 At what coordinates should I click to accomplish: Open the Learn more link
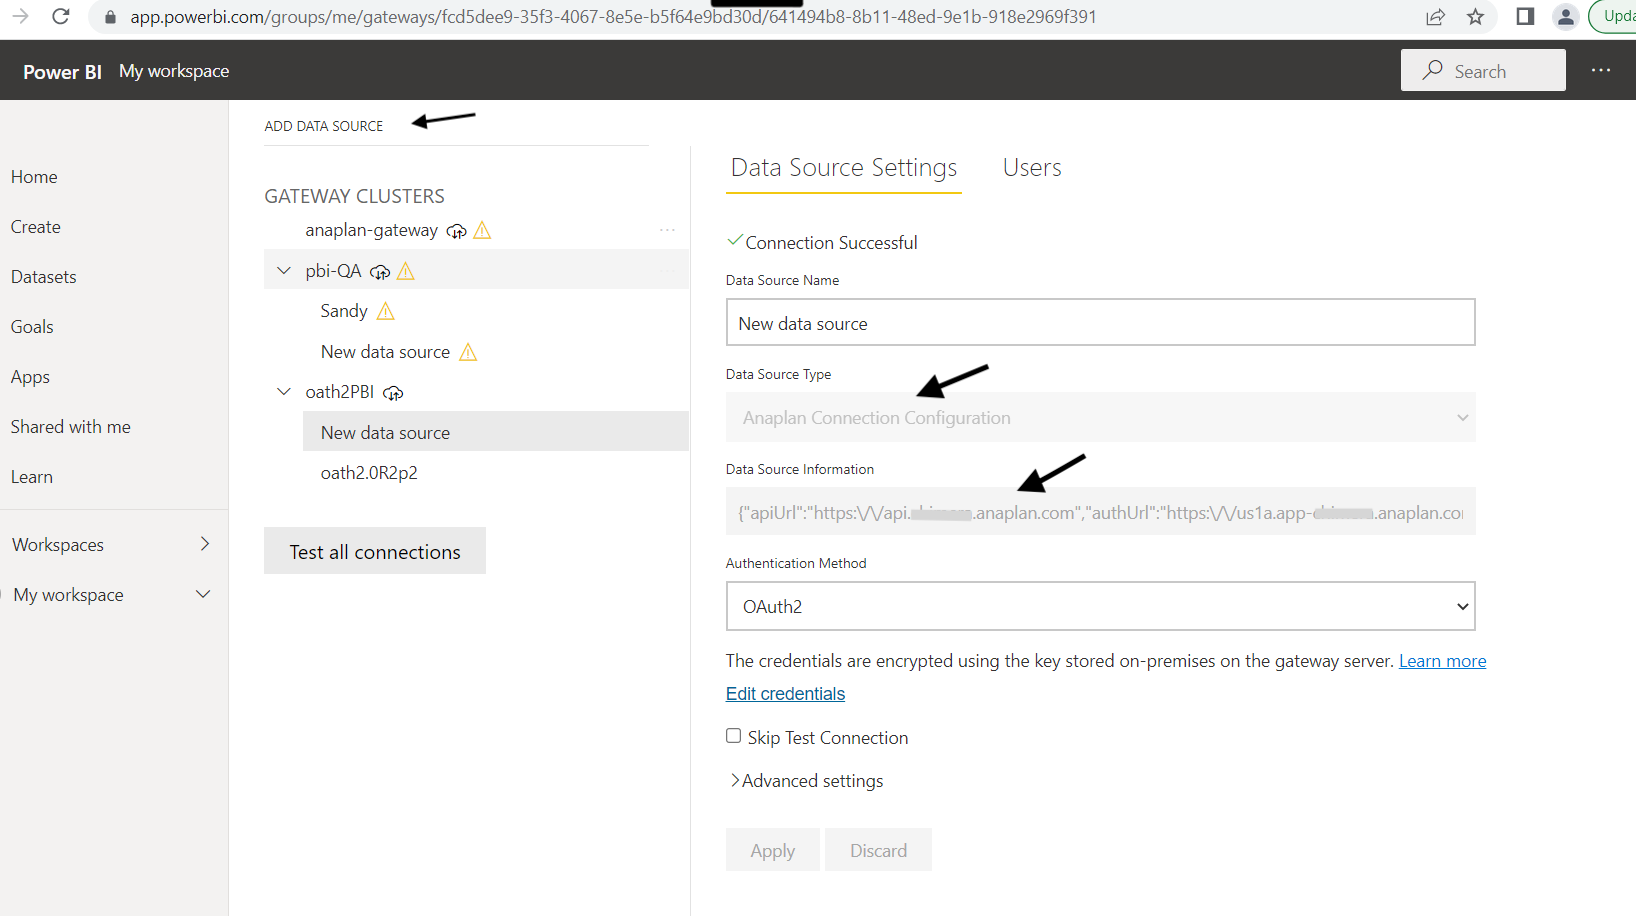click(1442, 661)
